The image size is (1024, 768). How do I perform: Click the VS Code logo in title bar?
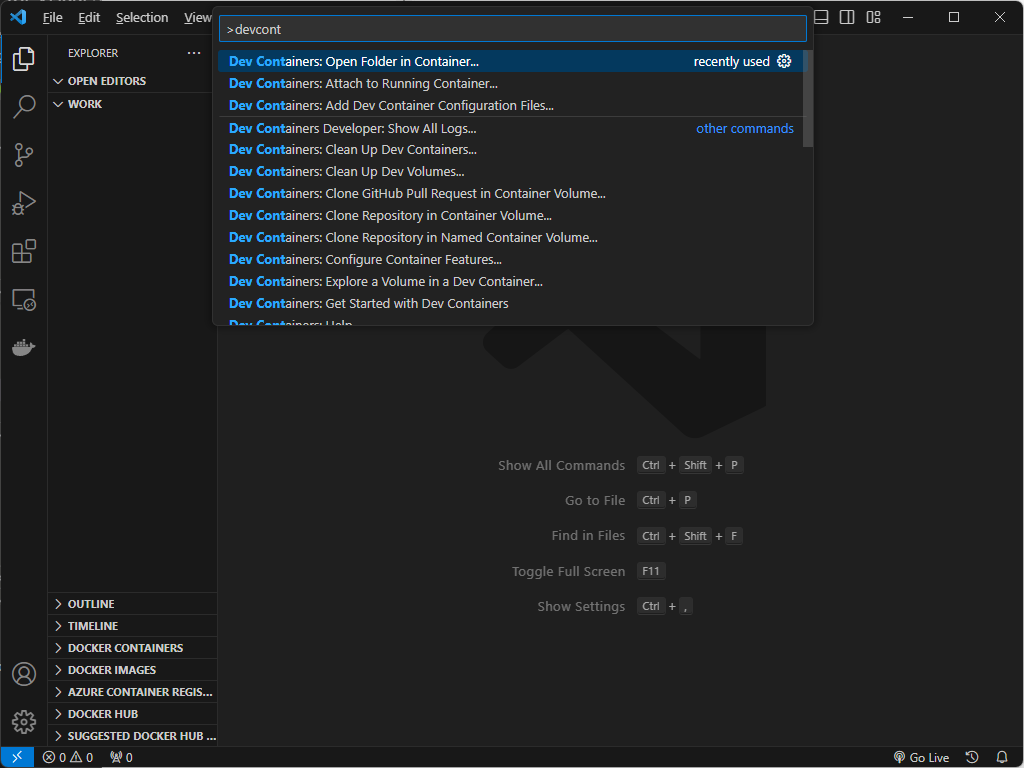click(18, 17)
